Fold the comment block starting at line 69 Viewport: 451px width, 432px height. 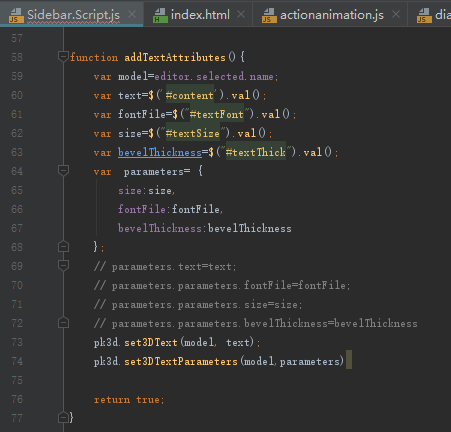63,266
